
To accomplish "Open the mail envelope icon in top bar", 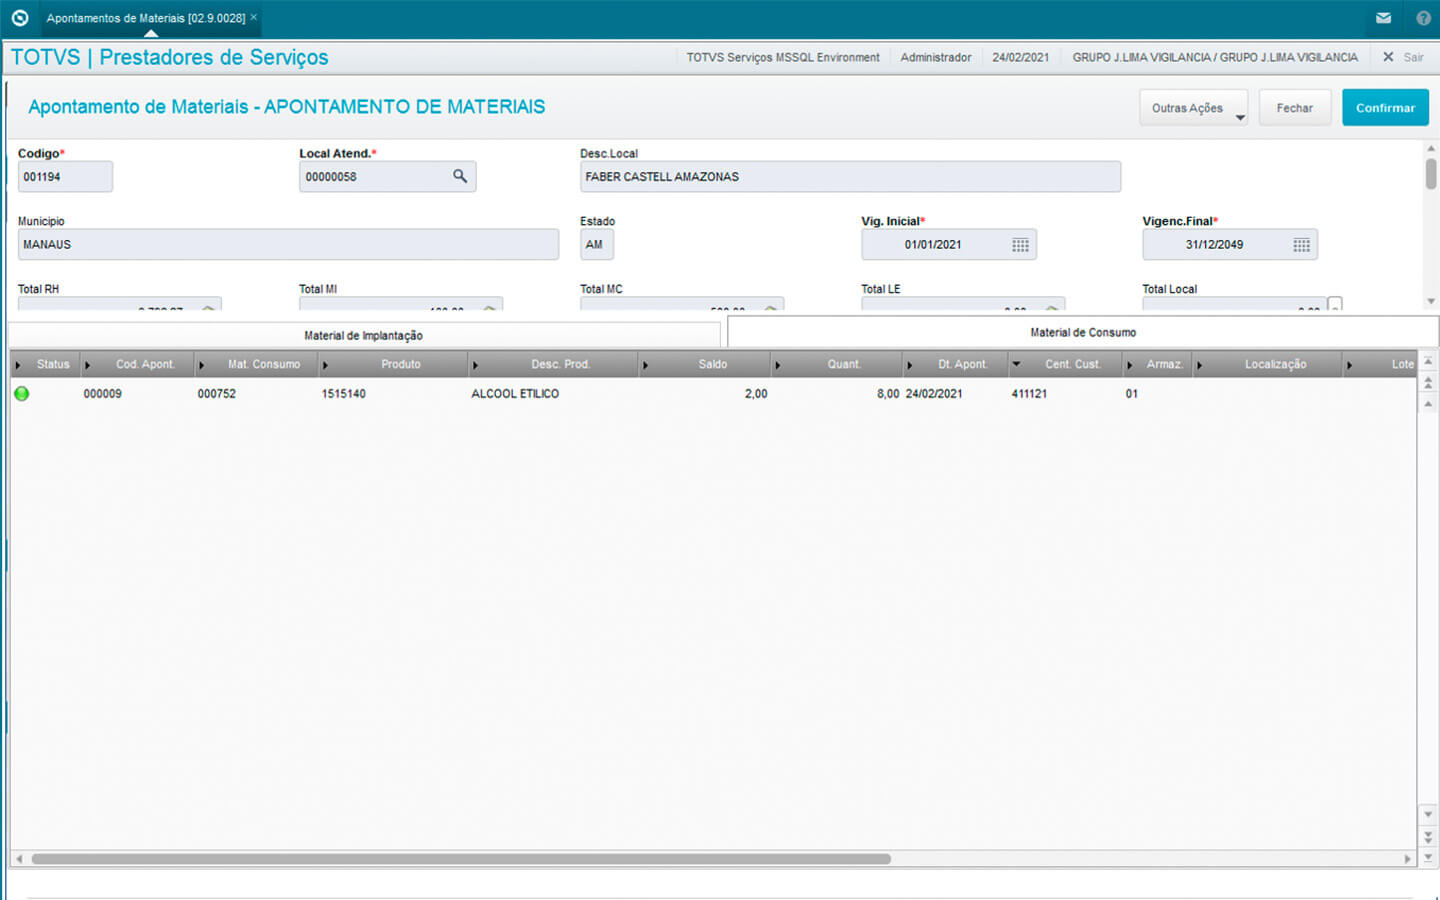I will tap(1383, 18).
